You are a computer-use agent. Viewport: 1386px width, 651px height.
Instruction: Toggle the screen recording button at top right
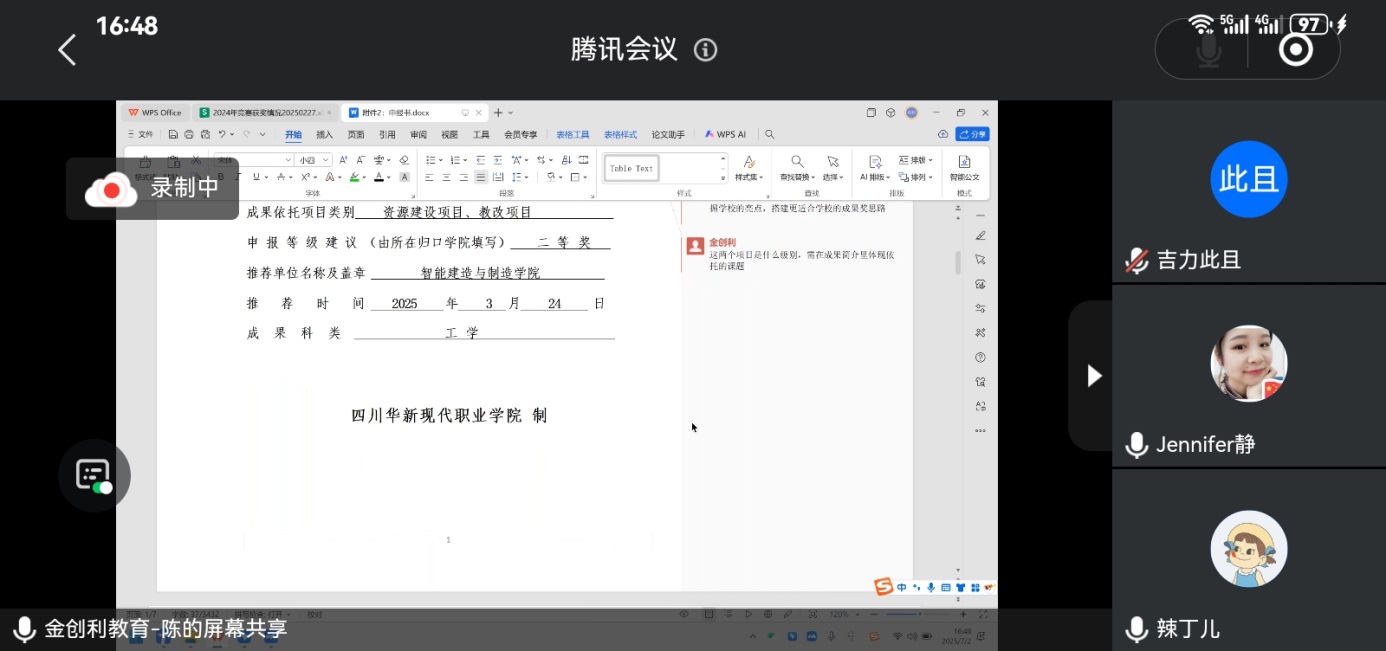(x=1295, y=49)
